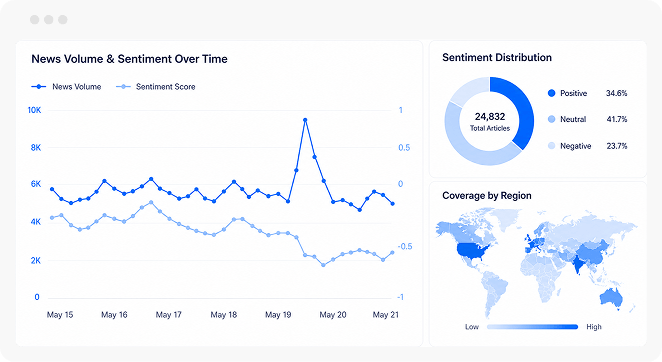This screenshot has width=662, height=362.
Task: Click the 41.7% Neutral percentage
Action: (617, 119)
